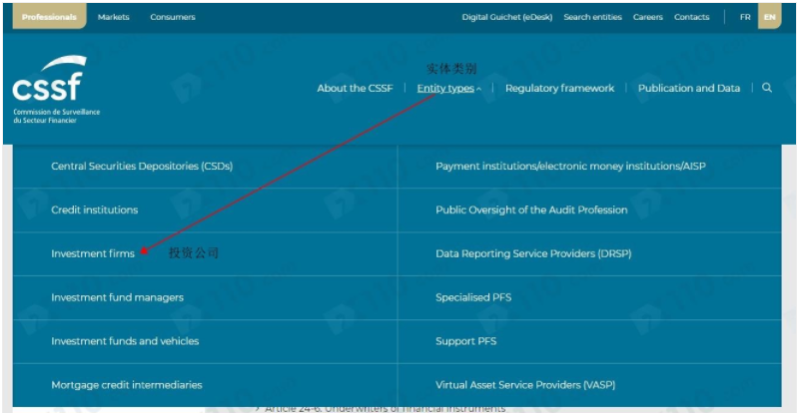Select the Professionals tab
Screen dimensions: 800x413
point(49,17)
